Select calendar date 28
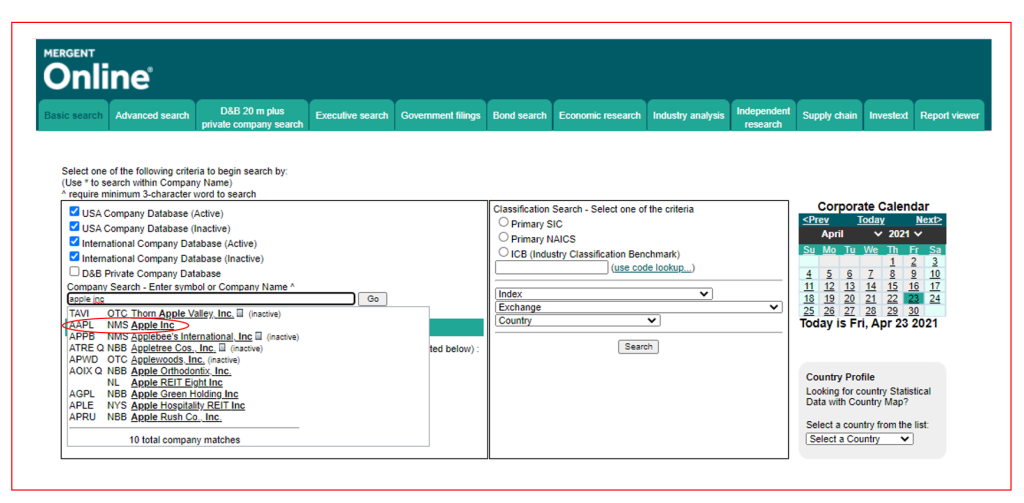Image resolution: width=1024 pixels, height=503 pixels. 871,311
